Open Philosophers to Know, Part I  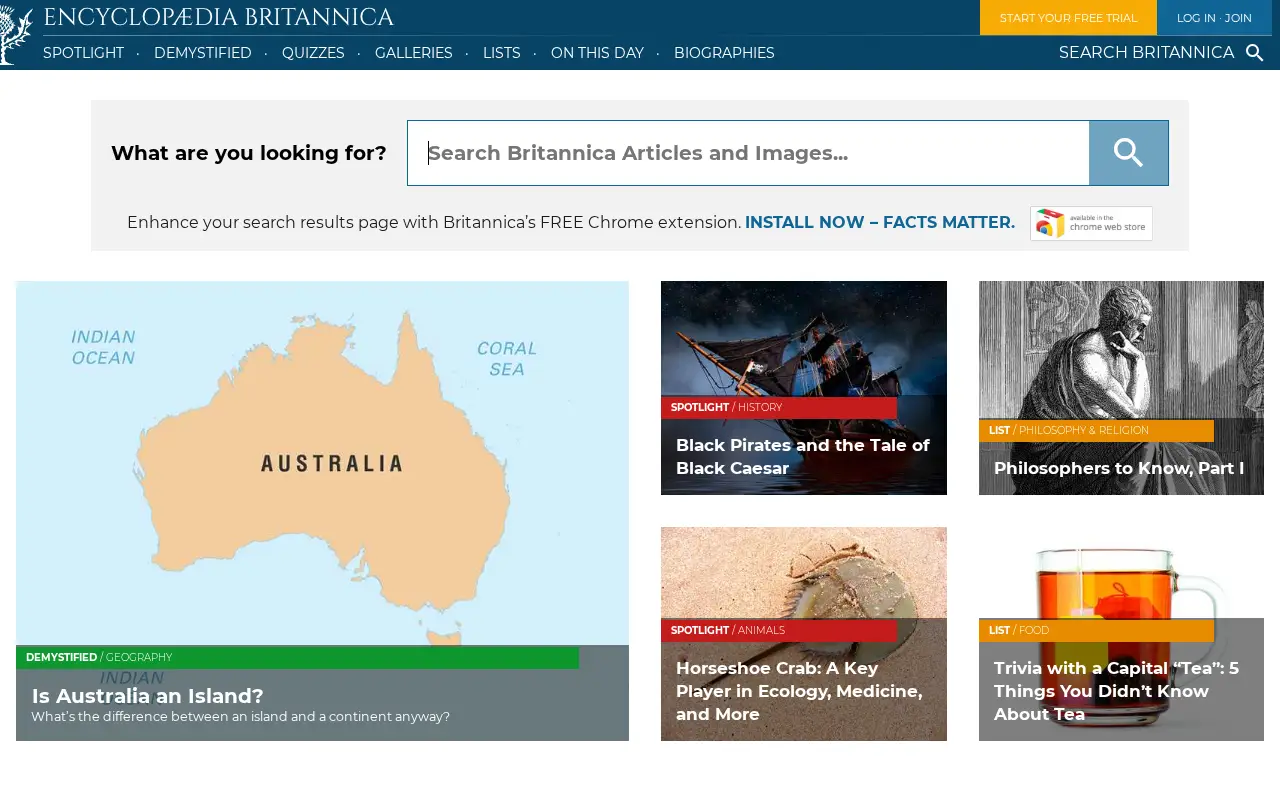coord(1119,468)
